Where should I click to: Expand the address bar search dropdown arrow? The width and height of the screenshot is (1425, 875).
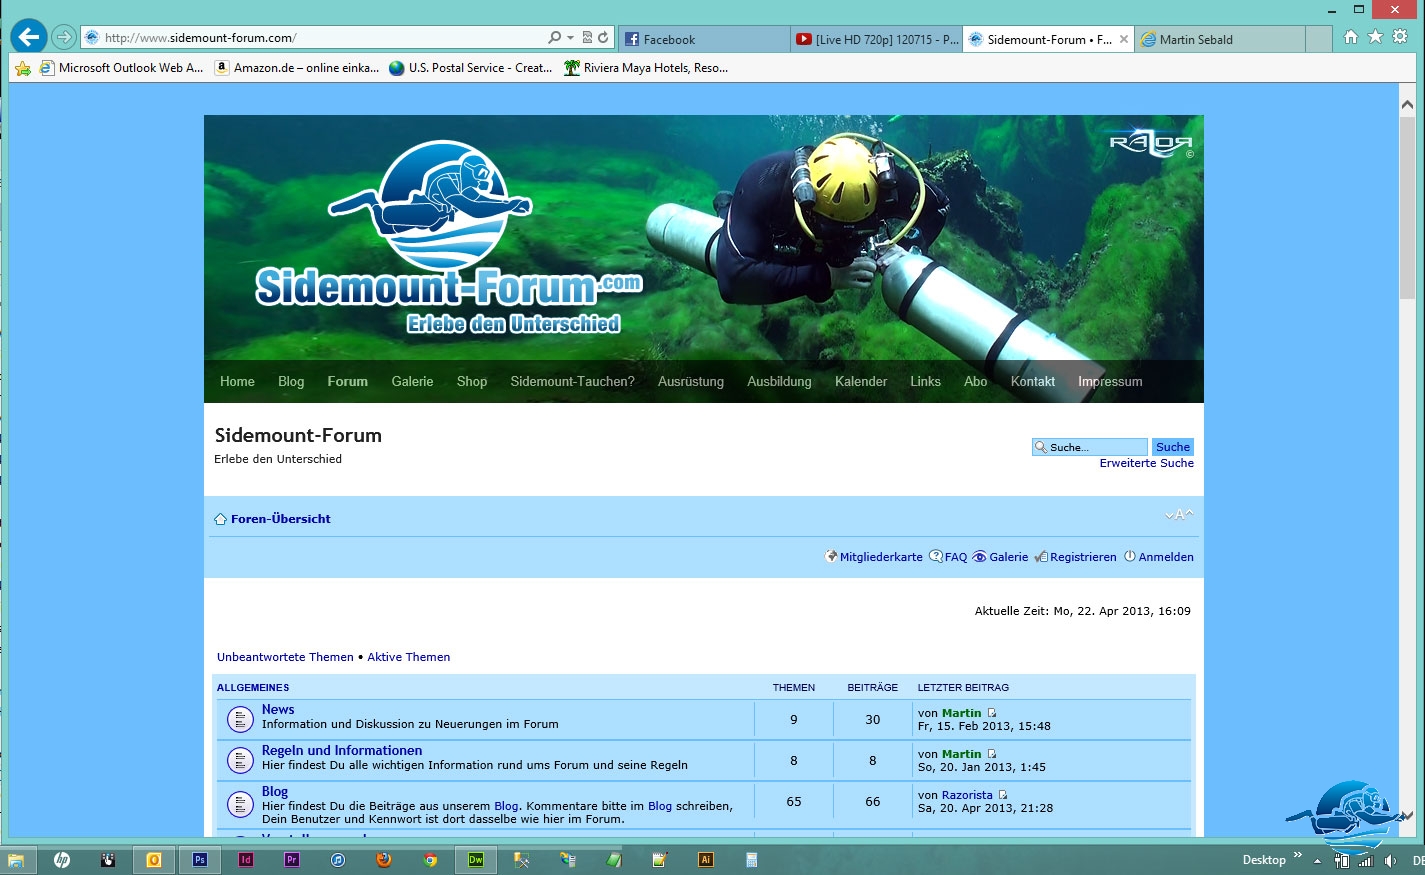(570, 38)
